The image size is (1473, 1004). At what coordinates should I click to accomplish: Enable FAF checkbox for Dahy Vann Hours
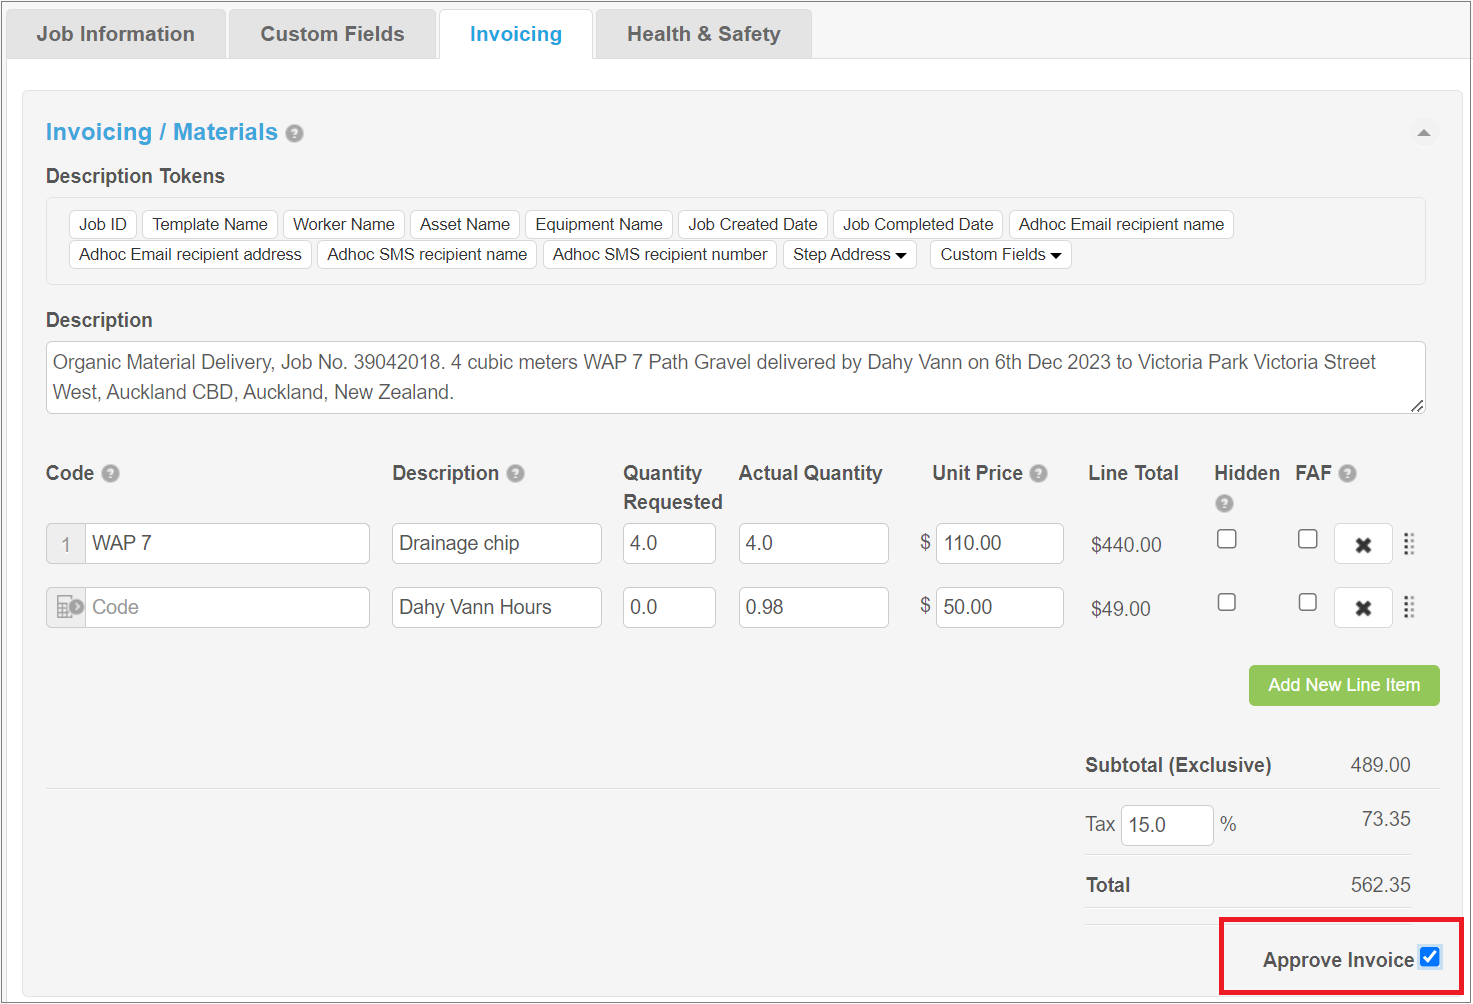tap(1307, 602)
